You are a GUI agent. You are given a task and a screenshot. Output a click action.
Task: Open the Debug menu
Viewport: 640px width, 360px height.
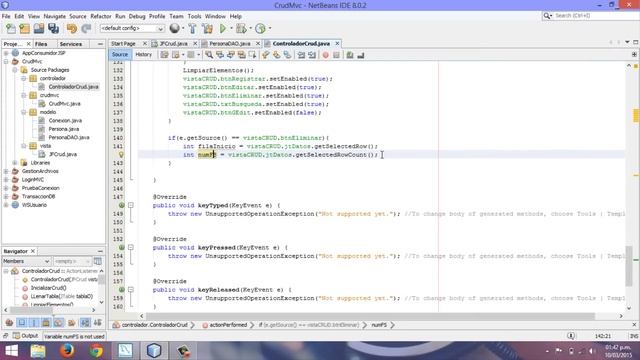[137, 16]
